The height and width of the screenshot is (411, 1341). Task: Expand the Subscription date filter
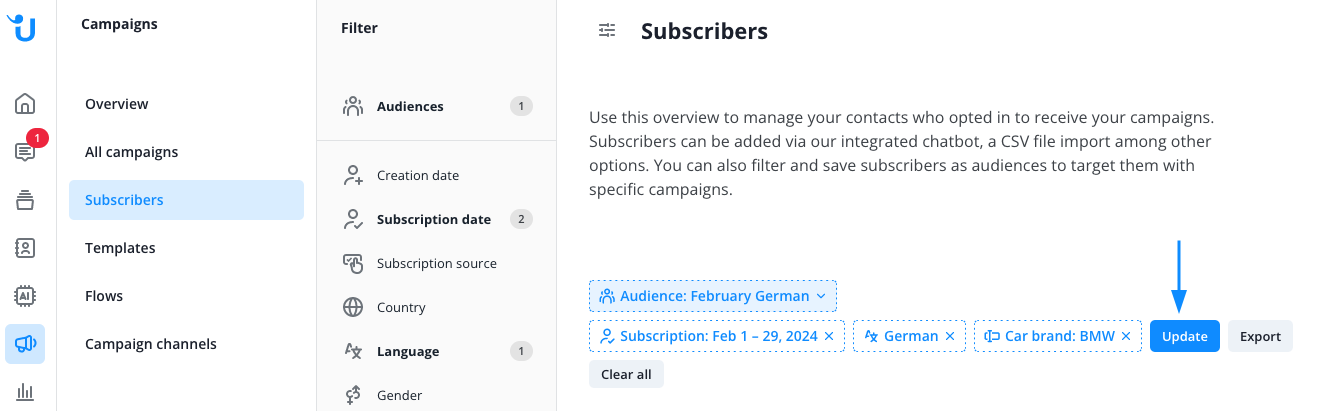click(x=436, y=219)
